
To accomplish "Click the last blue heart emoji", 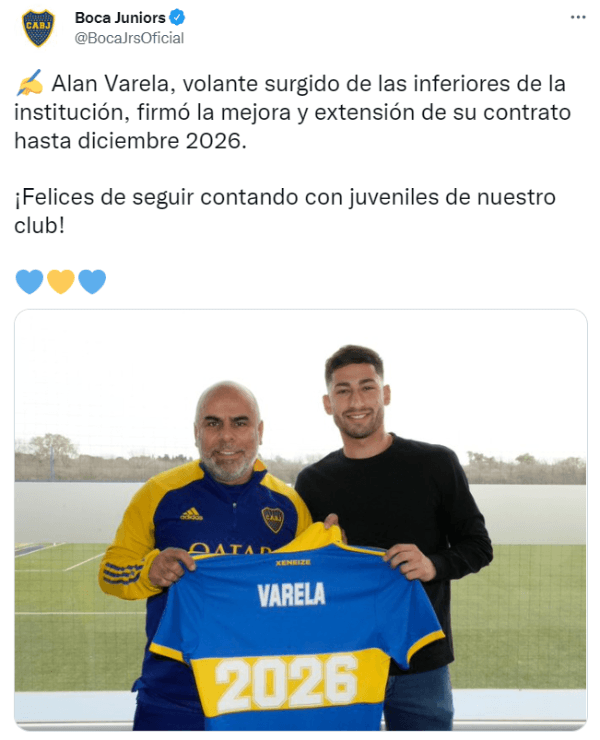I will pyautogui.click(x=92, y=282).
